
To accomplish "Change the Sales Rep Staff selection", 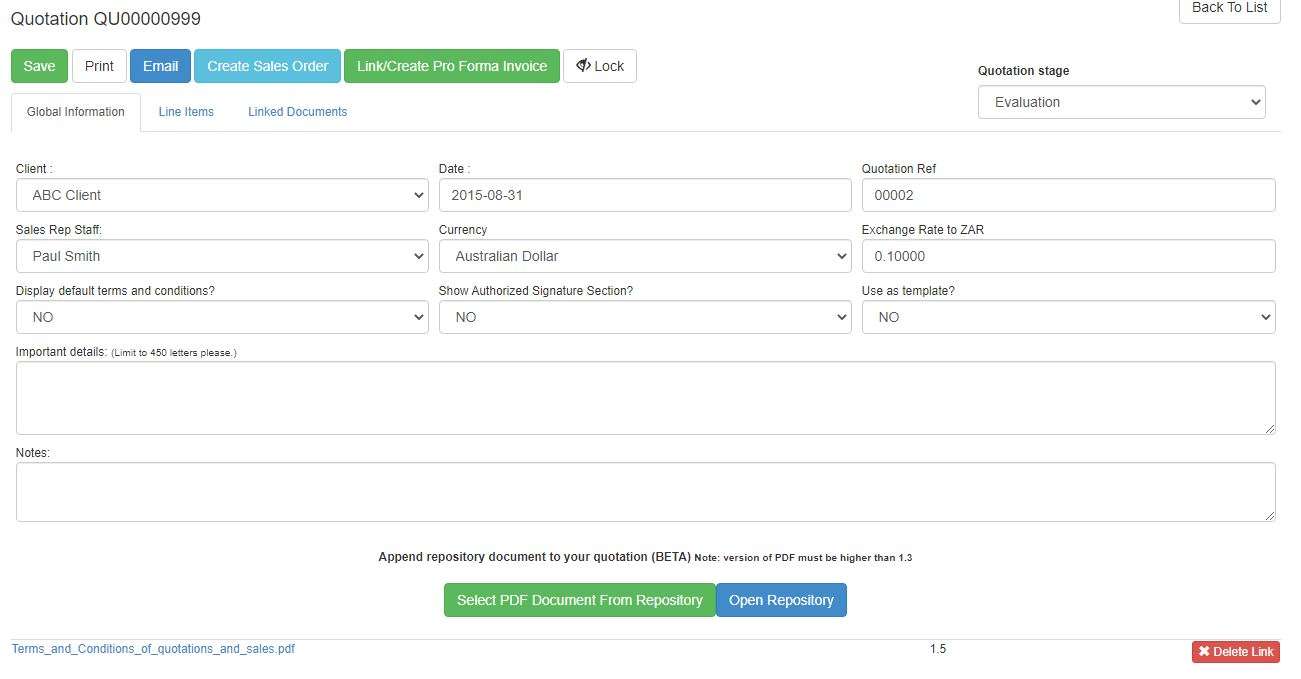I will (222, 256).
